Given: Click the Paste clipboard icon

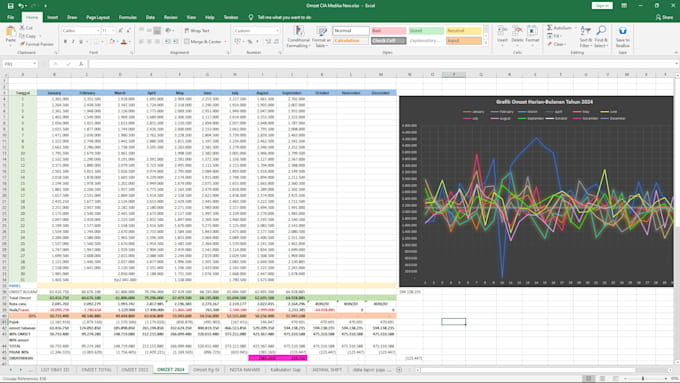Looking at the screenshot, I should pos(10,32).
